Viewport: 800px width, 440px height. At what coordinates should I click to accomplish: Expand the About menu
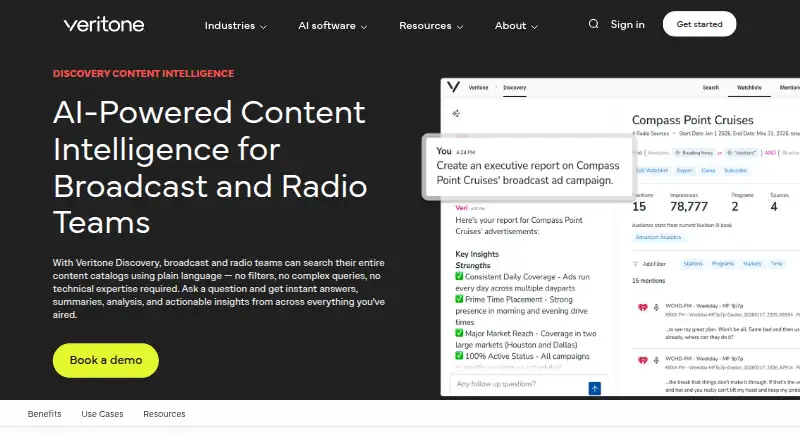516,26
